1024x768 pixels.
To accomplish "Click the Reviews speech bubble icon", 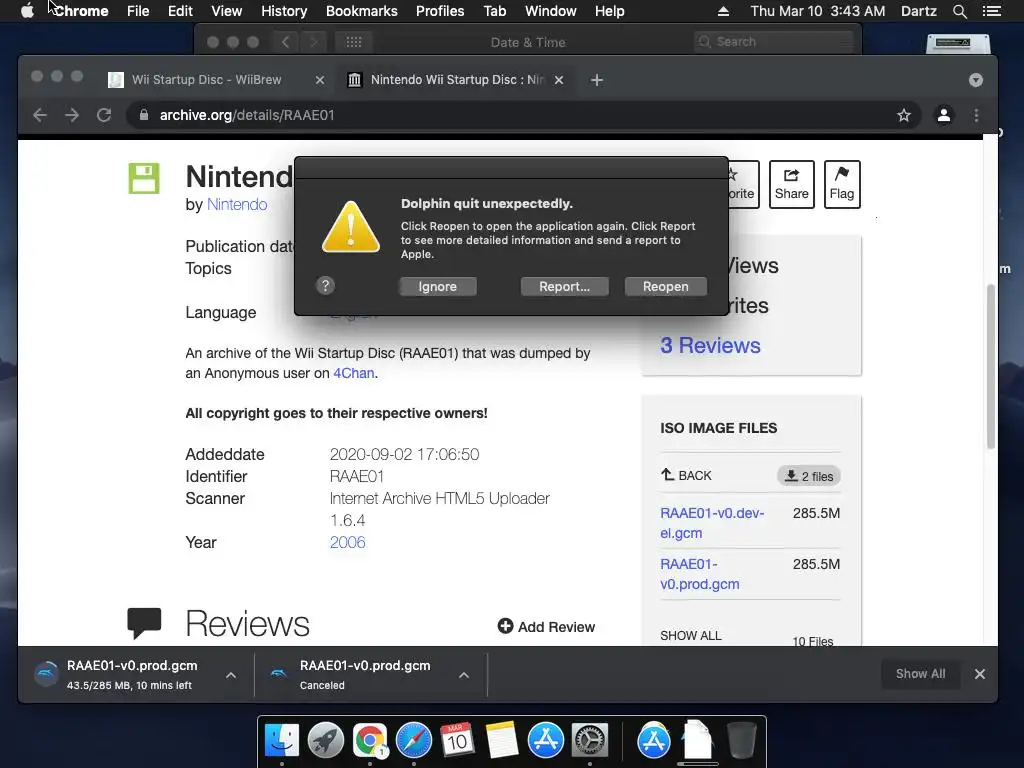I will point(144,622).
